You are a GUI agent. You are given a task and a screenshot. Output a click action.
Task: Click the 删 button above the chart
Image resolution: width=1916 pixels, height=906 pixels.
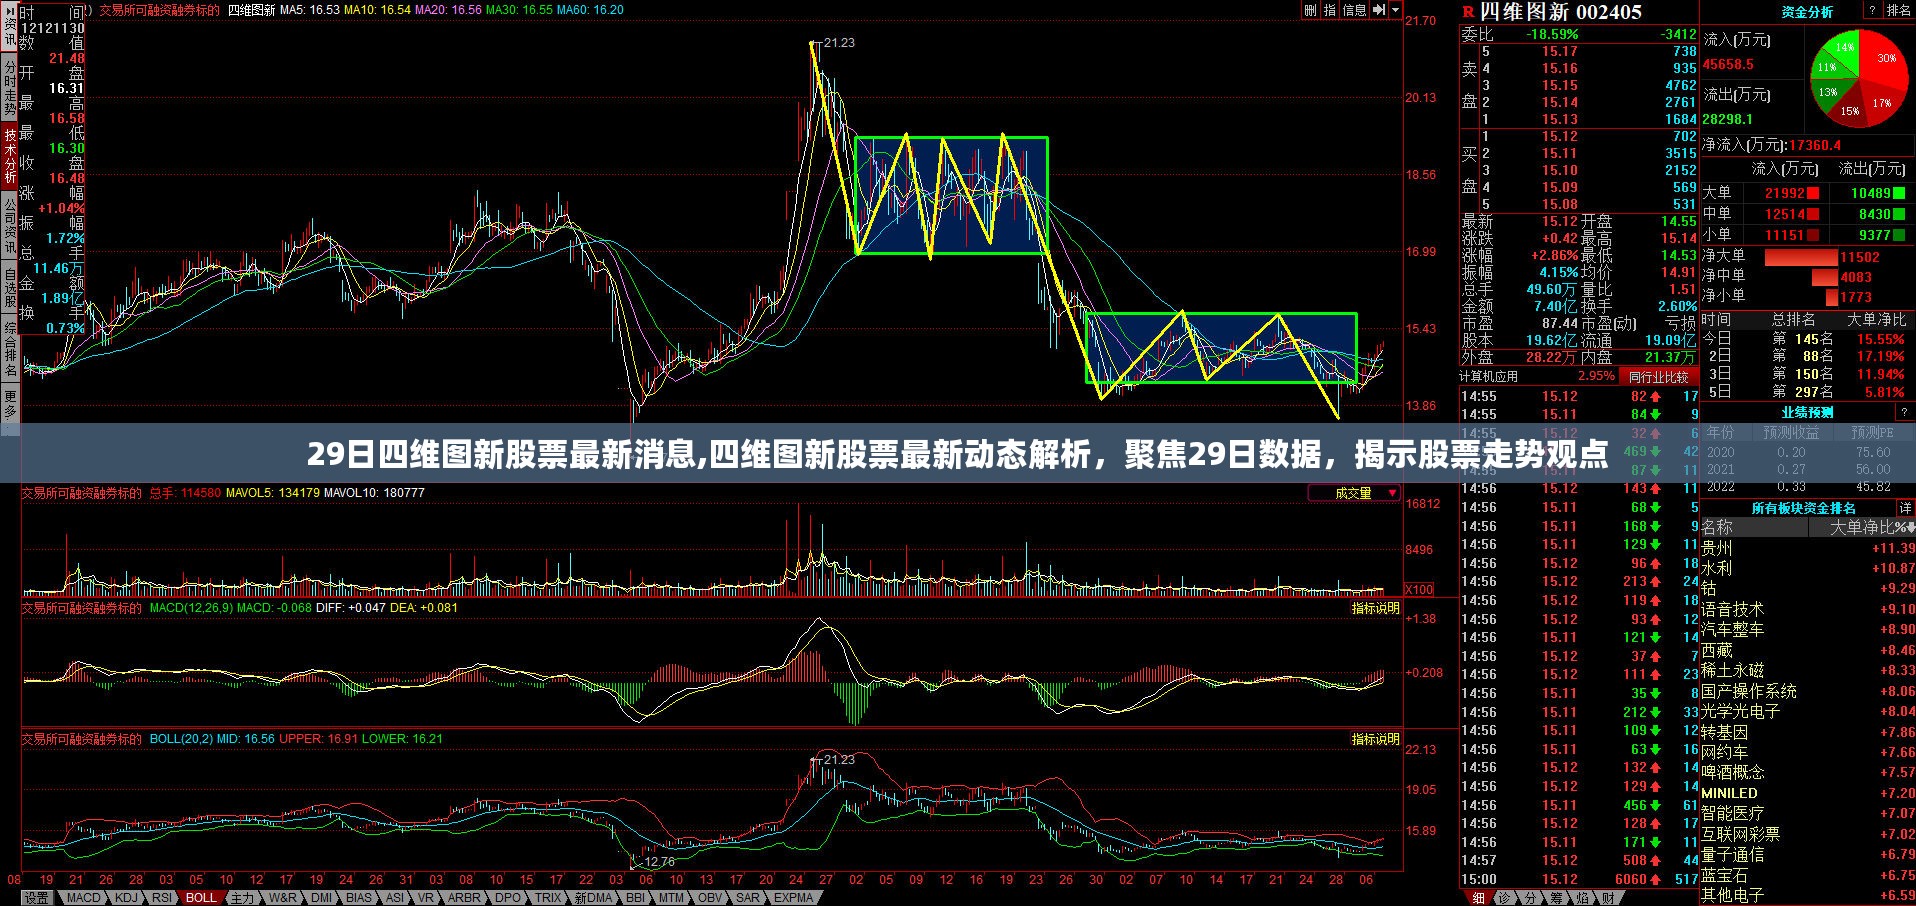(1311, 10)
